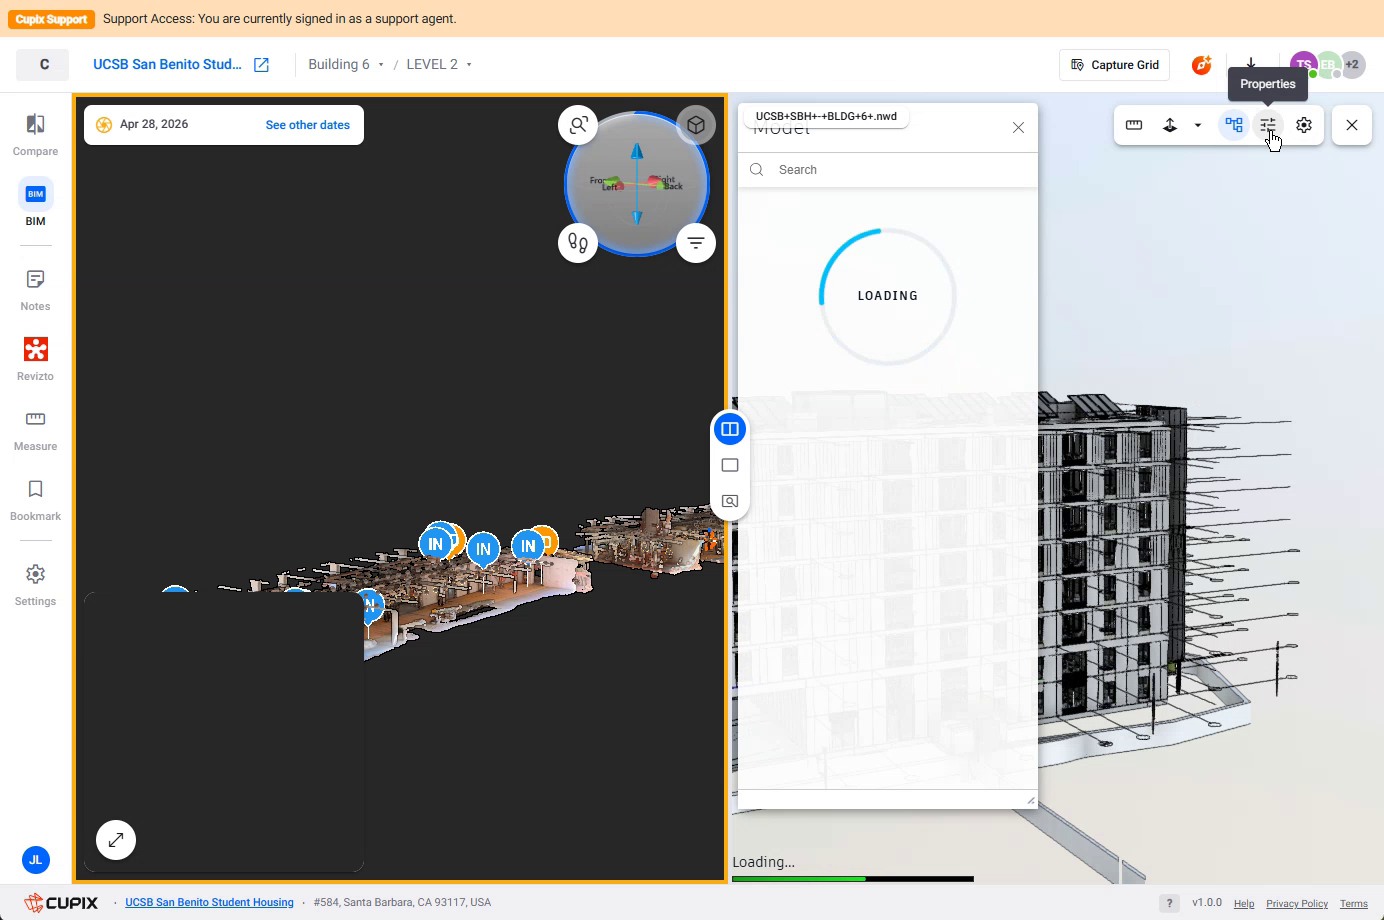Click the Capture Grid button
This screenshot has height=920, width=1384.
coord(1114,65)
